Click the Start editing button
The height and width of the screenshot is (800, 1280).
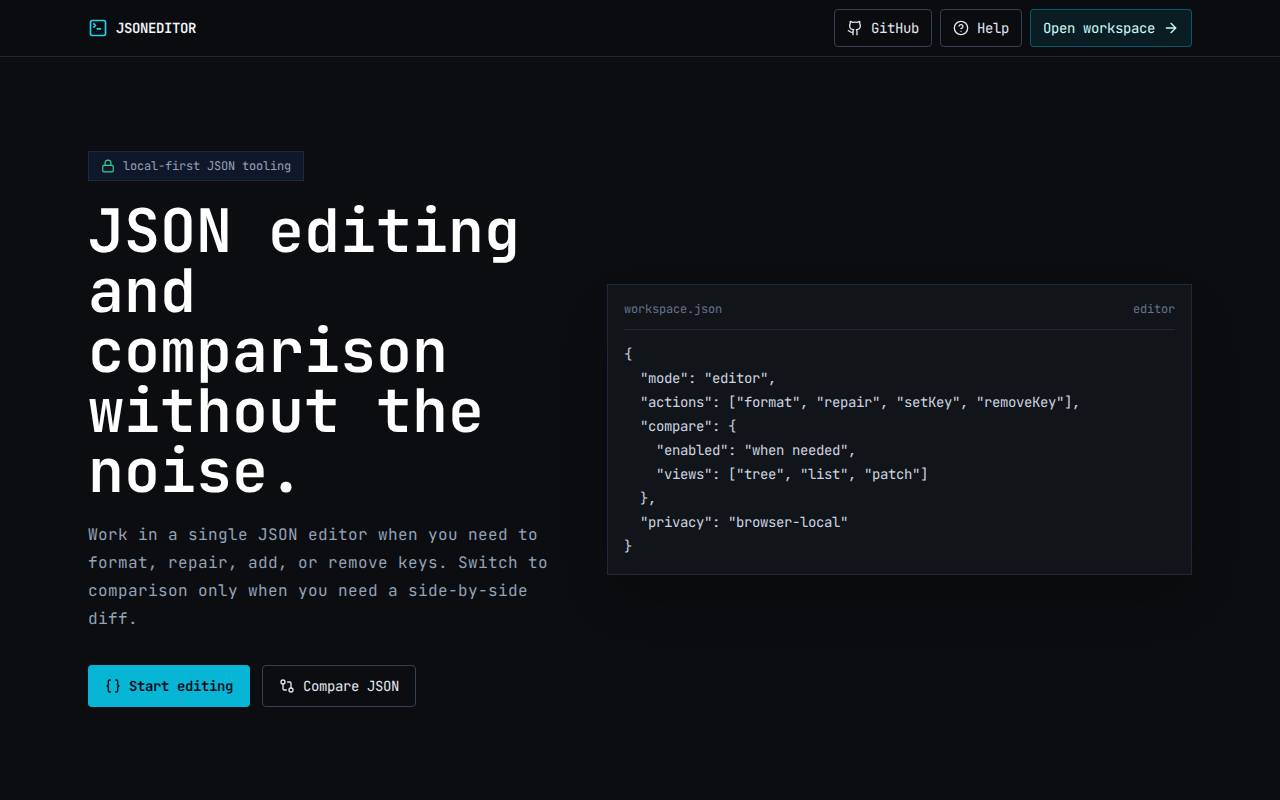(169, 686)
